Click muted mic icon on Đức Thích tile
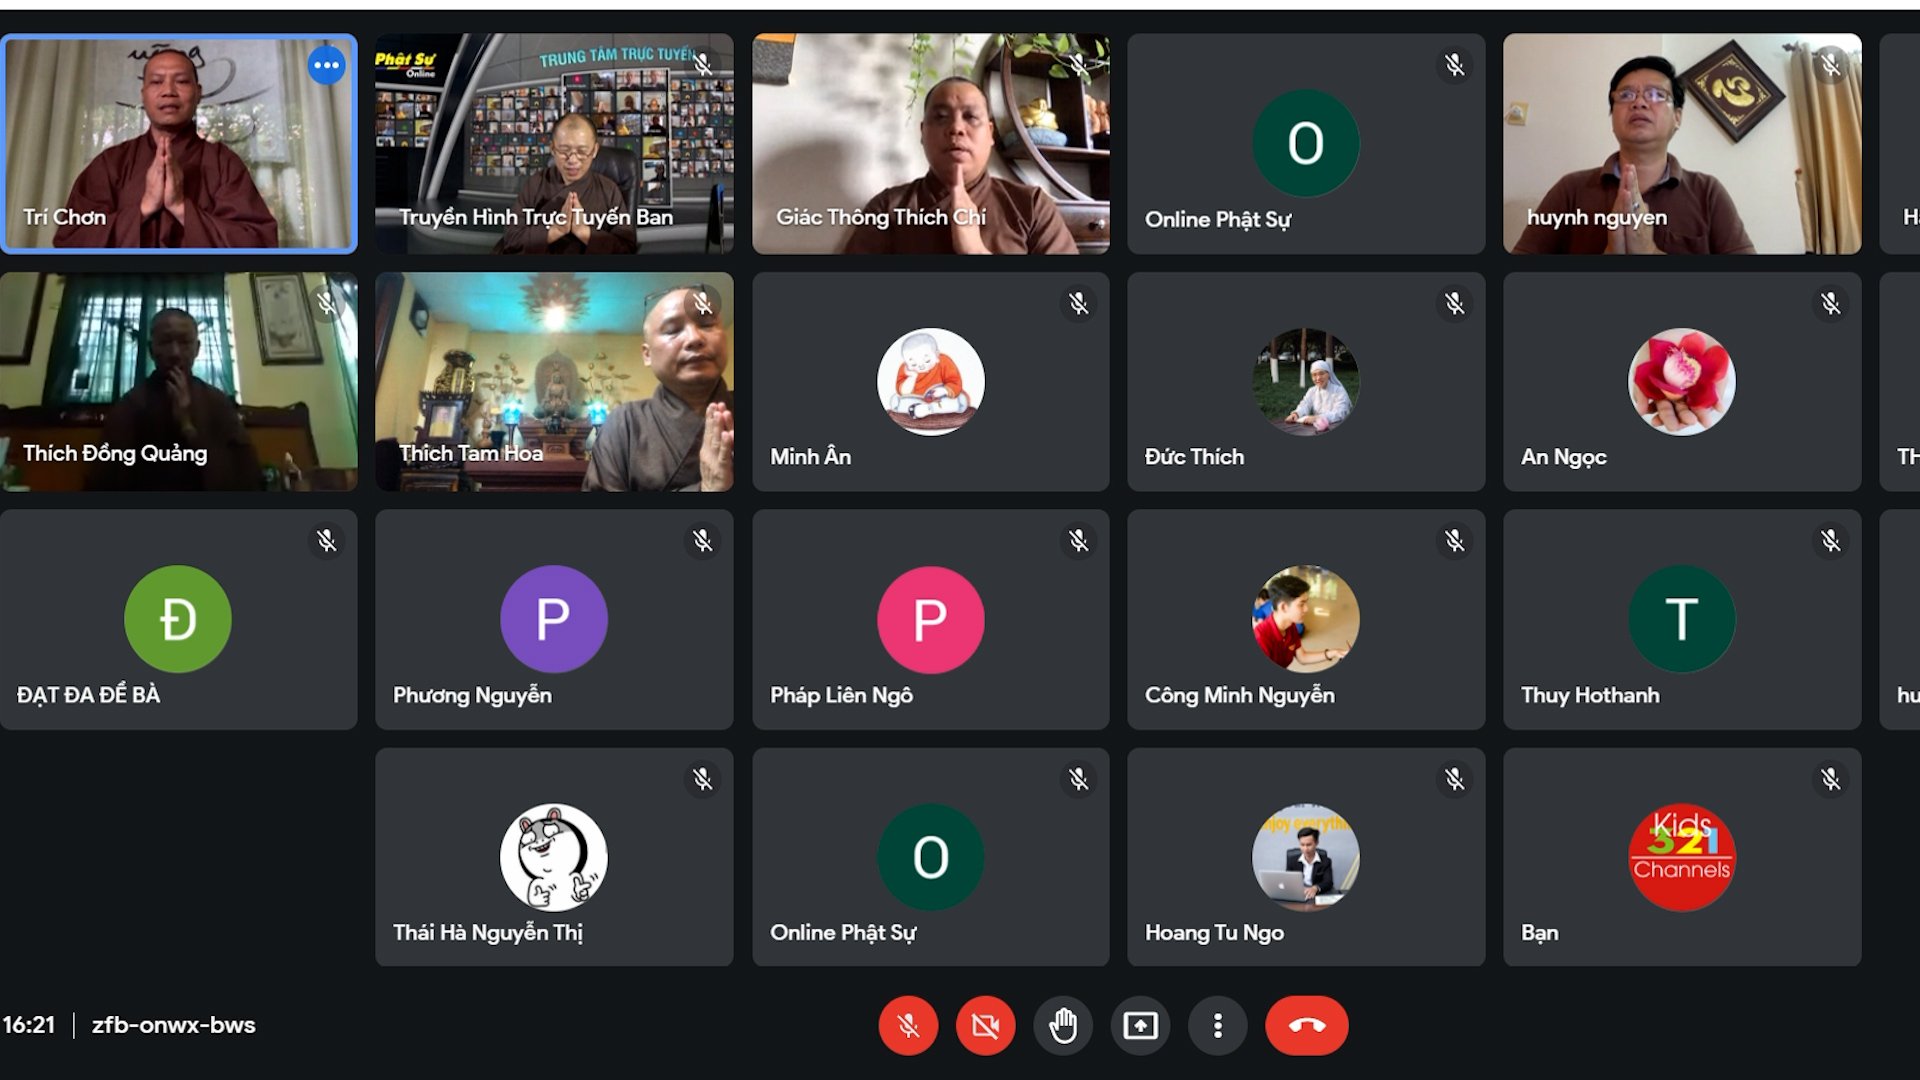This screenshot has height=1080, width=1920. [1454, 303]
